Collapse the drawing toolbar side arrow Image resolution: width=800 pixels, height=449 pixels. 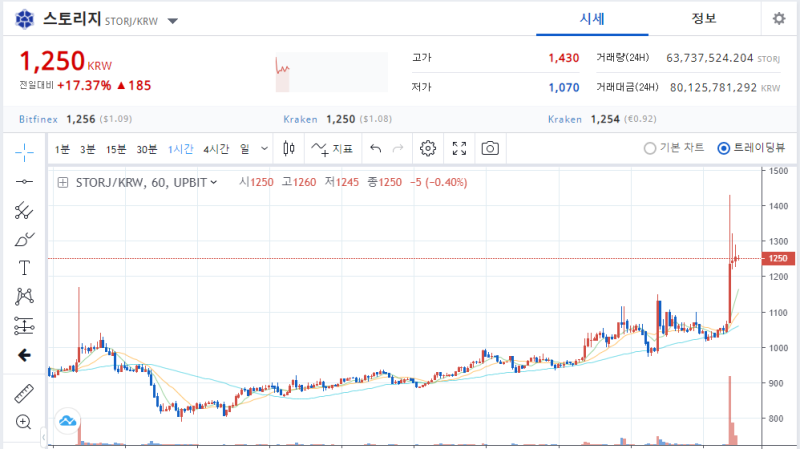(43, 437)
